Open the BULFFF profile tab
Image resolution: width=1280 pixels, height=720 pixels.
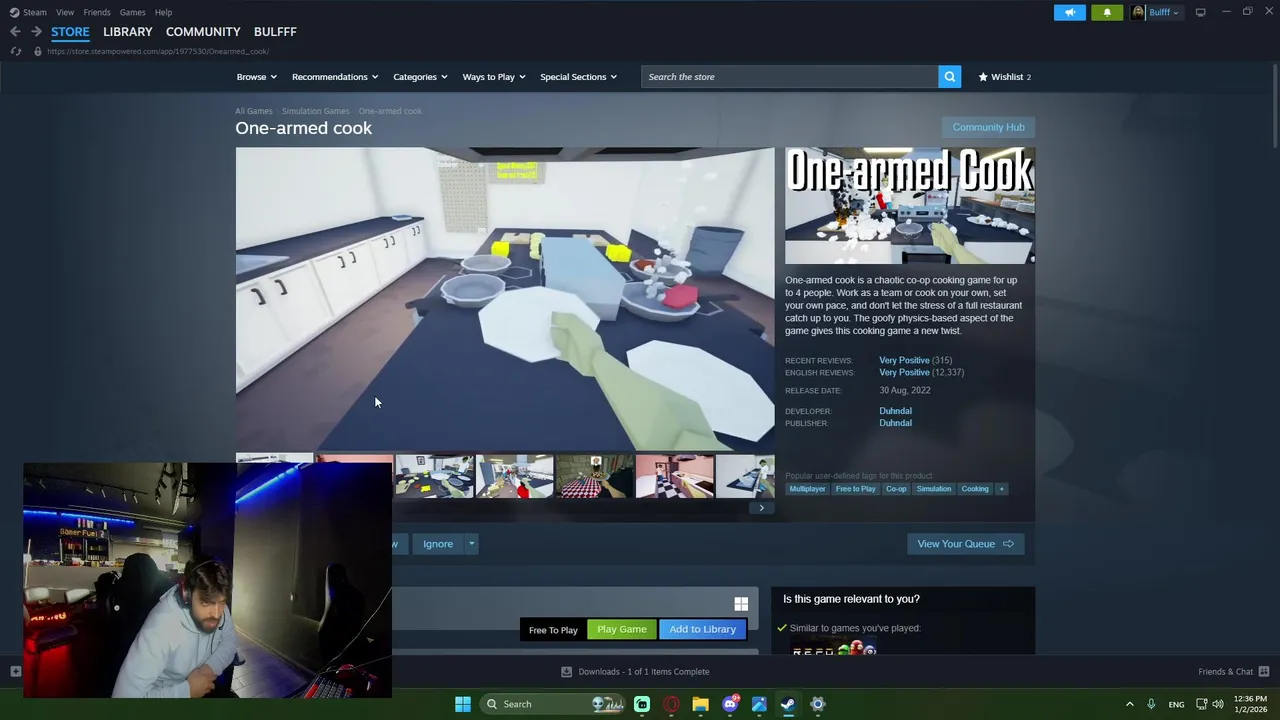click(x=275, y=32)
